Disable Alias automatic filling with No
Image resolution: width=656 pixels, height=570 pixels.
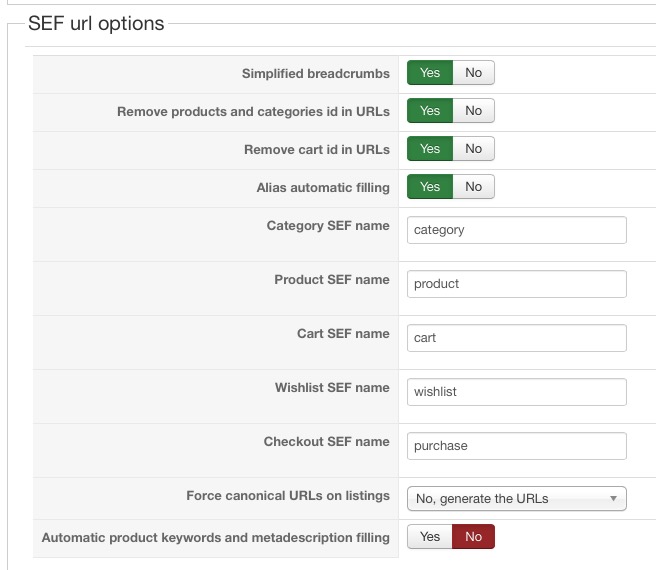tap(473, 187)
